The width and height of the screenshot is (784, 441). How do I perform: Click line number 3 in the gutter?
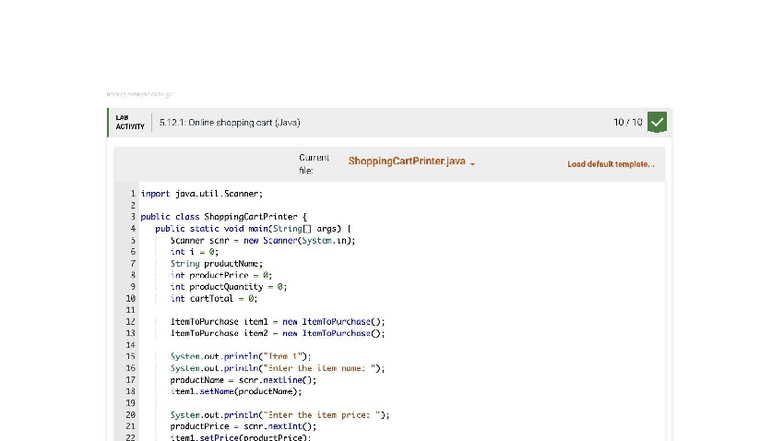(132, 216)
